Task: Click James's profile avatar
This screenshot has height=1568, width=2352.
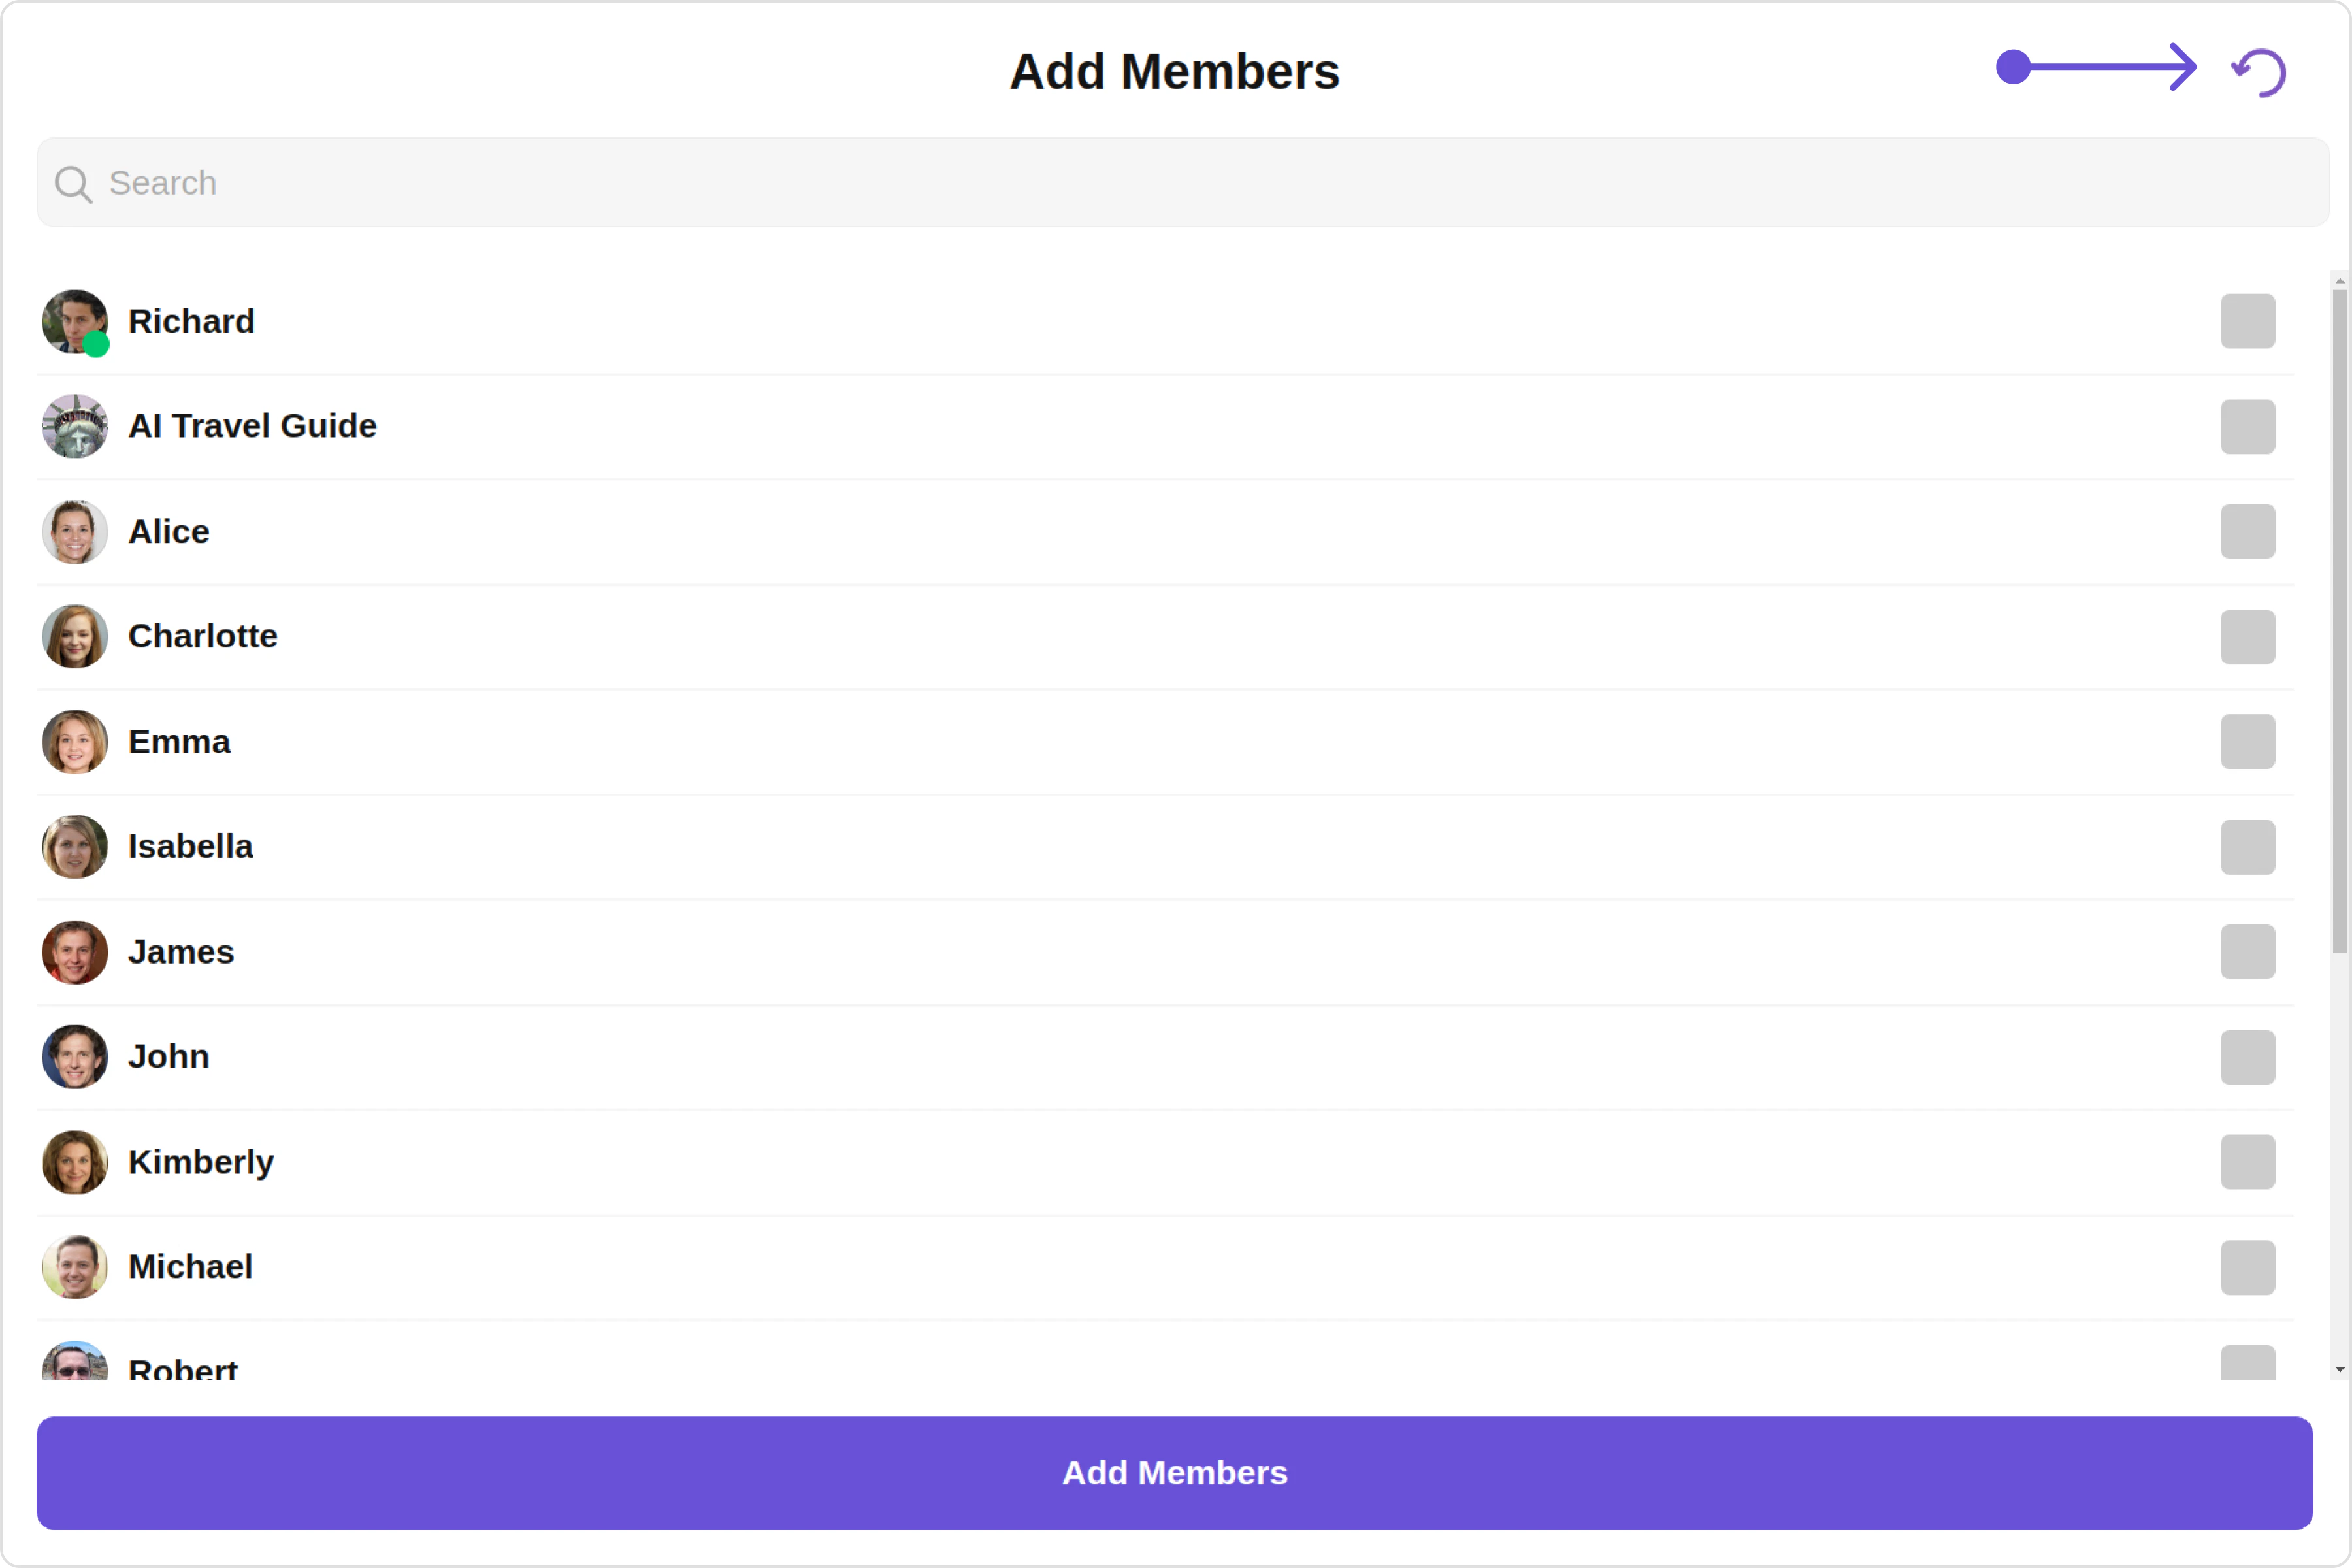Action: point(75,952)
